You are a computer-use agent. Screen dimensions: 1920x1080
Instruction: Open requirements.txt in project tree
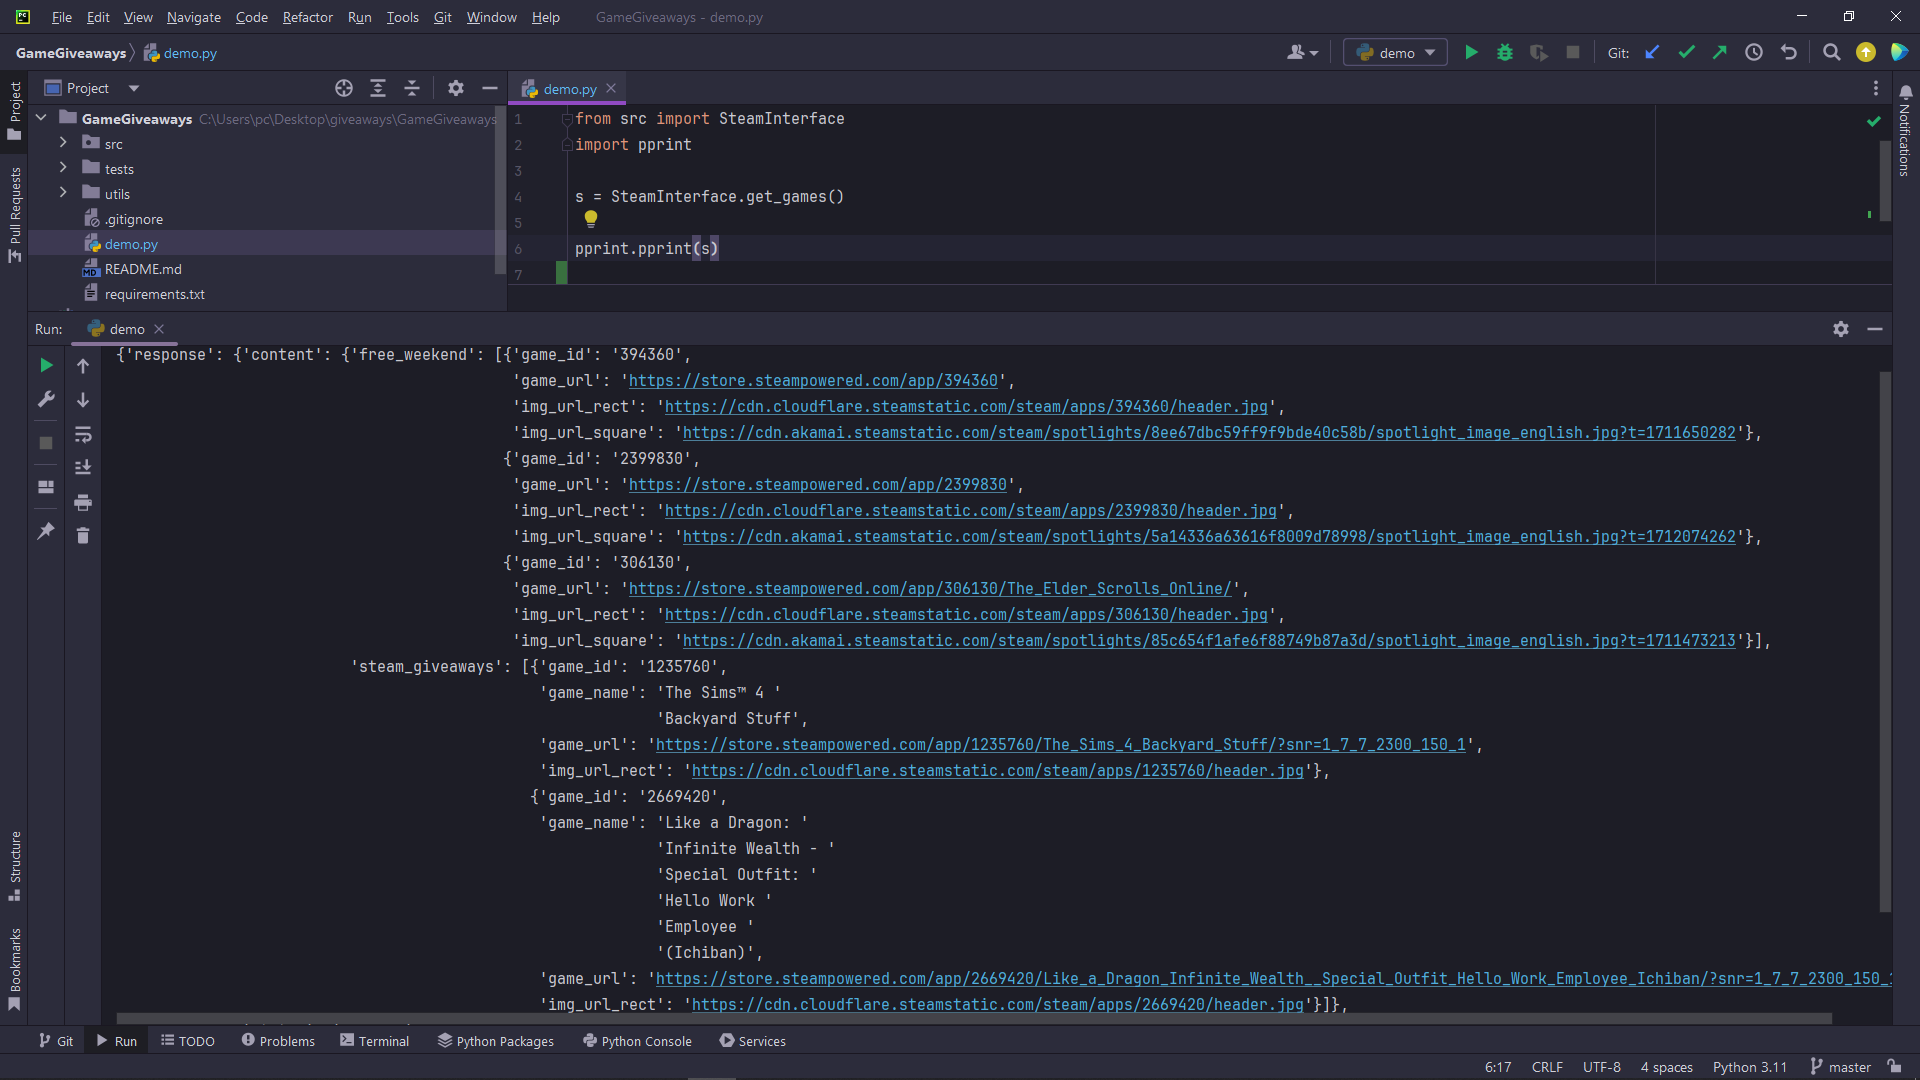point(154,294)
